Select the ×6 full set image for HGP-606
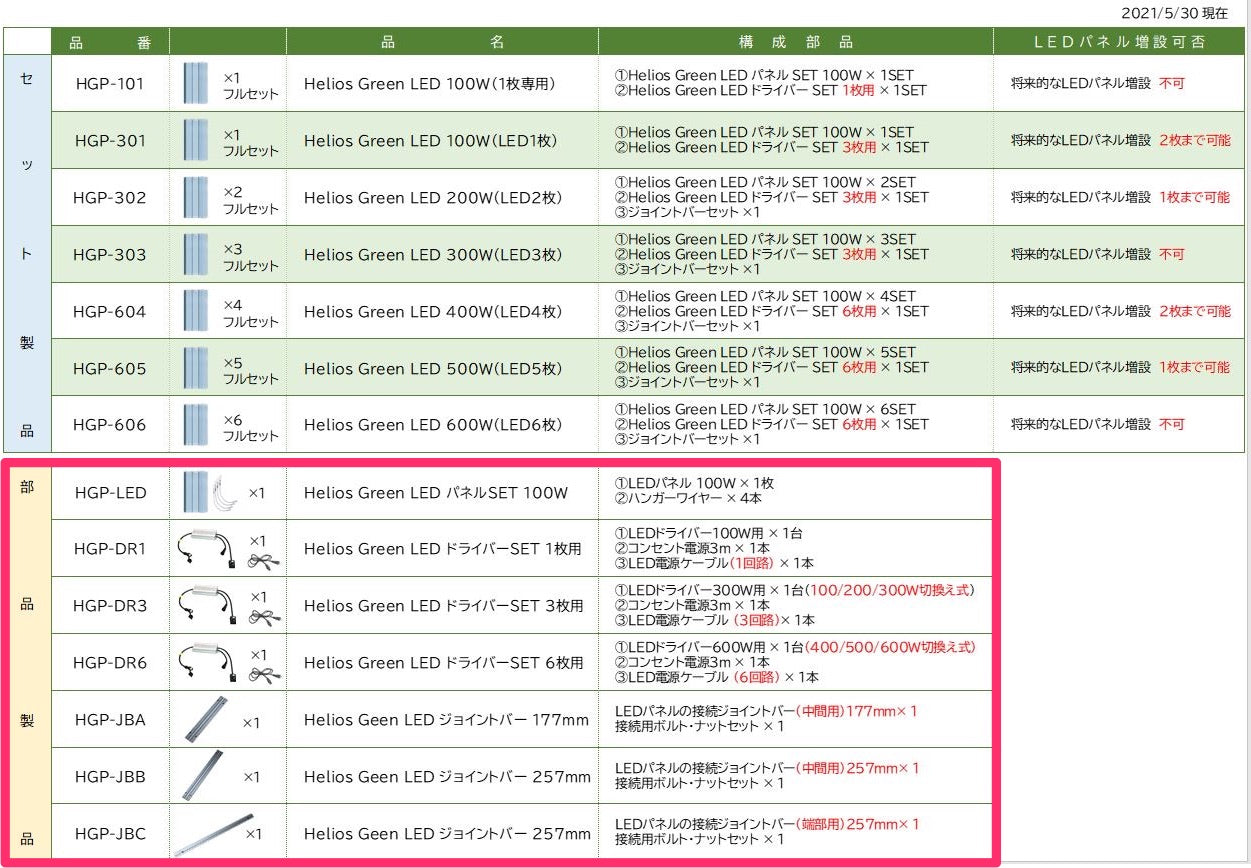 (196, 425)
